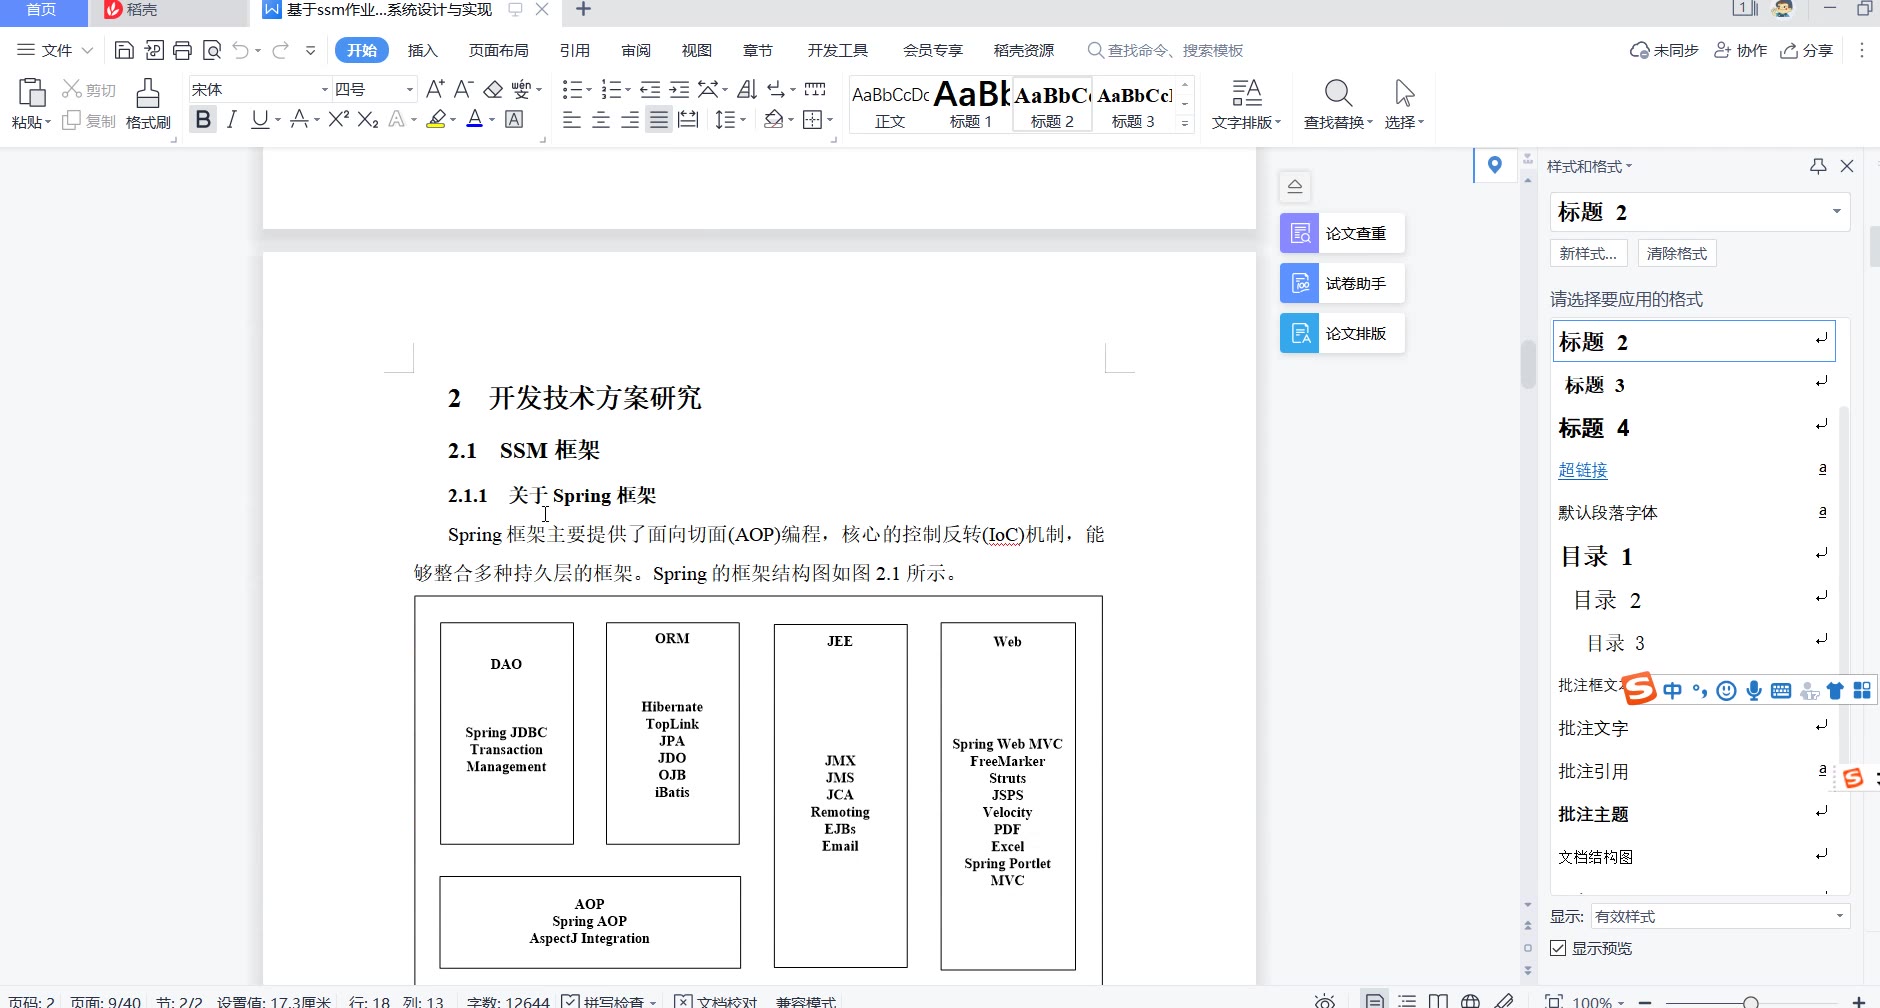Click the 清除格式 button
The width and height of the screenshot is (1880, 1008).
[x=1677, y=253]
